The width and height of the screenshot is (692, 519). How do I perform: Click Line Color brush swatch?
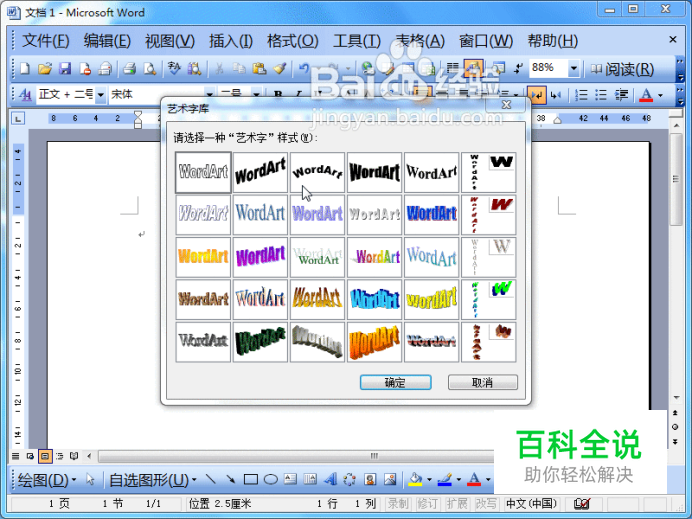[x=445, y=479]
